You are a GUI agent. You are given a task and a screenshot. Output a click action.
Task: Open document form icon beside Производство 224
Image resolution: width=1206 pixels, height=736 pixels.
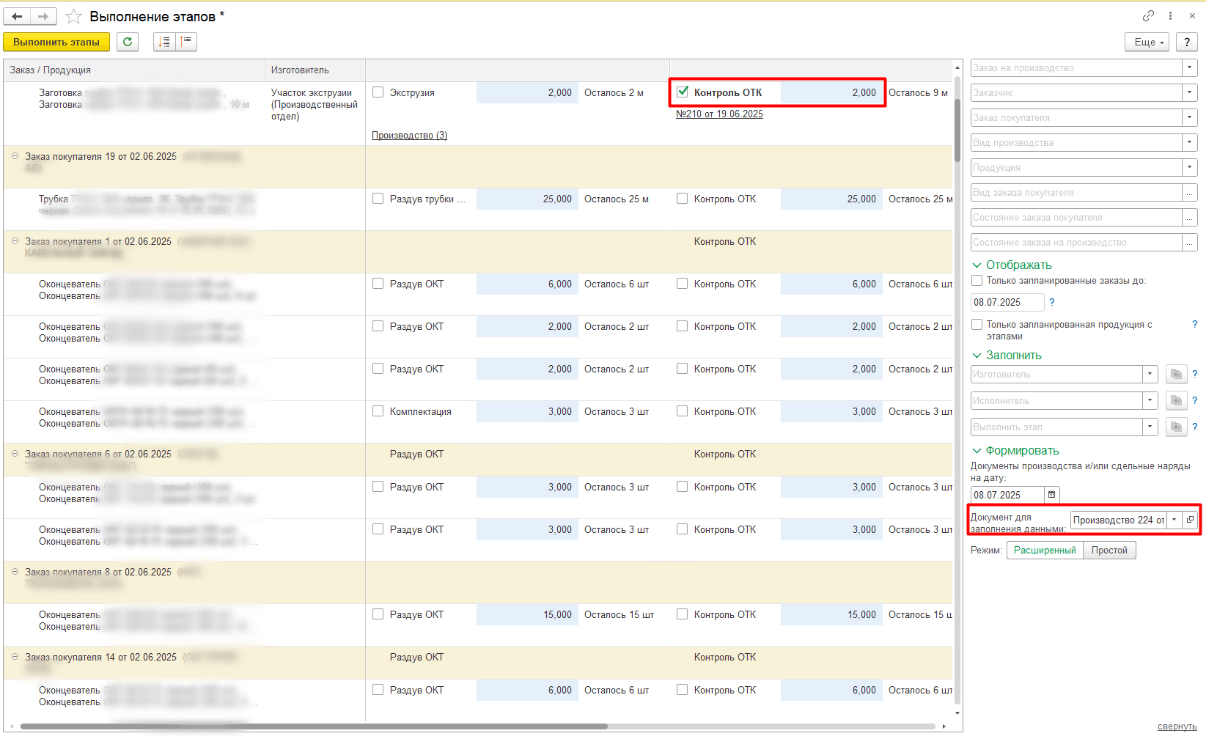1189,520
